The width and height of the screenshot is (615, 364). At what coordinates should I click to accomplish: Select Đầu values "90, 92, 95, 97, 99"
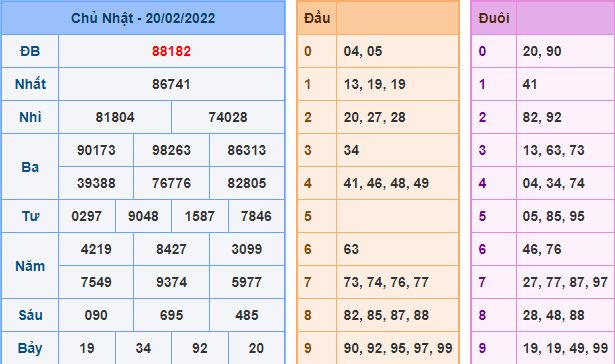[x=398, y=348]
